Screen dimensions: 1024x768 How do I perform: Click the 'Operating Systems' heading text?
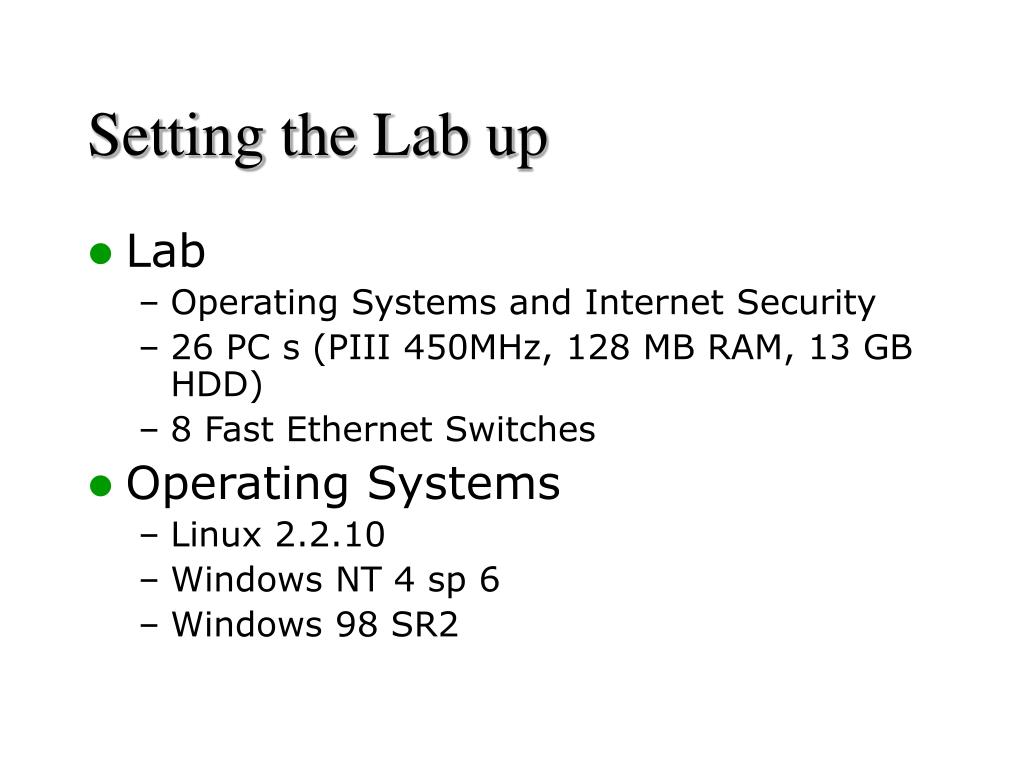point(343,485)
